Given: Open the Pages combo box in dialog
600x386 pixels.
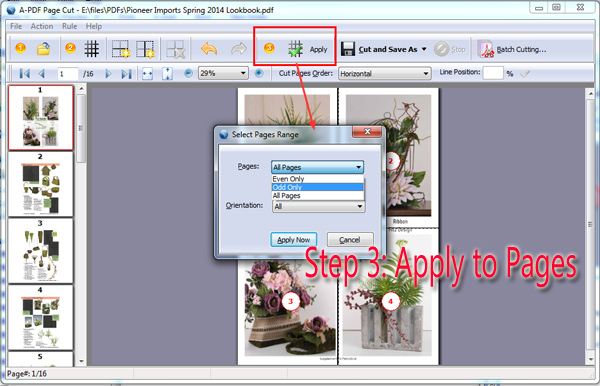Looking at the screenshot, I should [317, 167].
